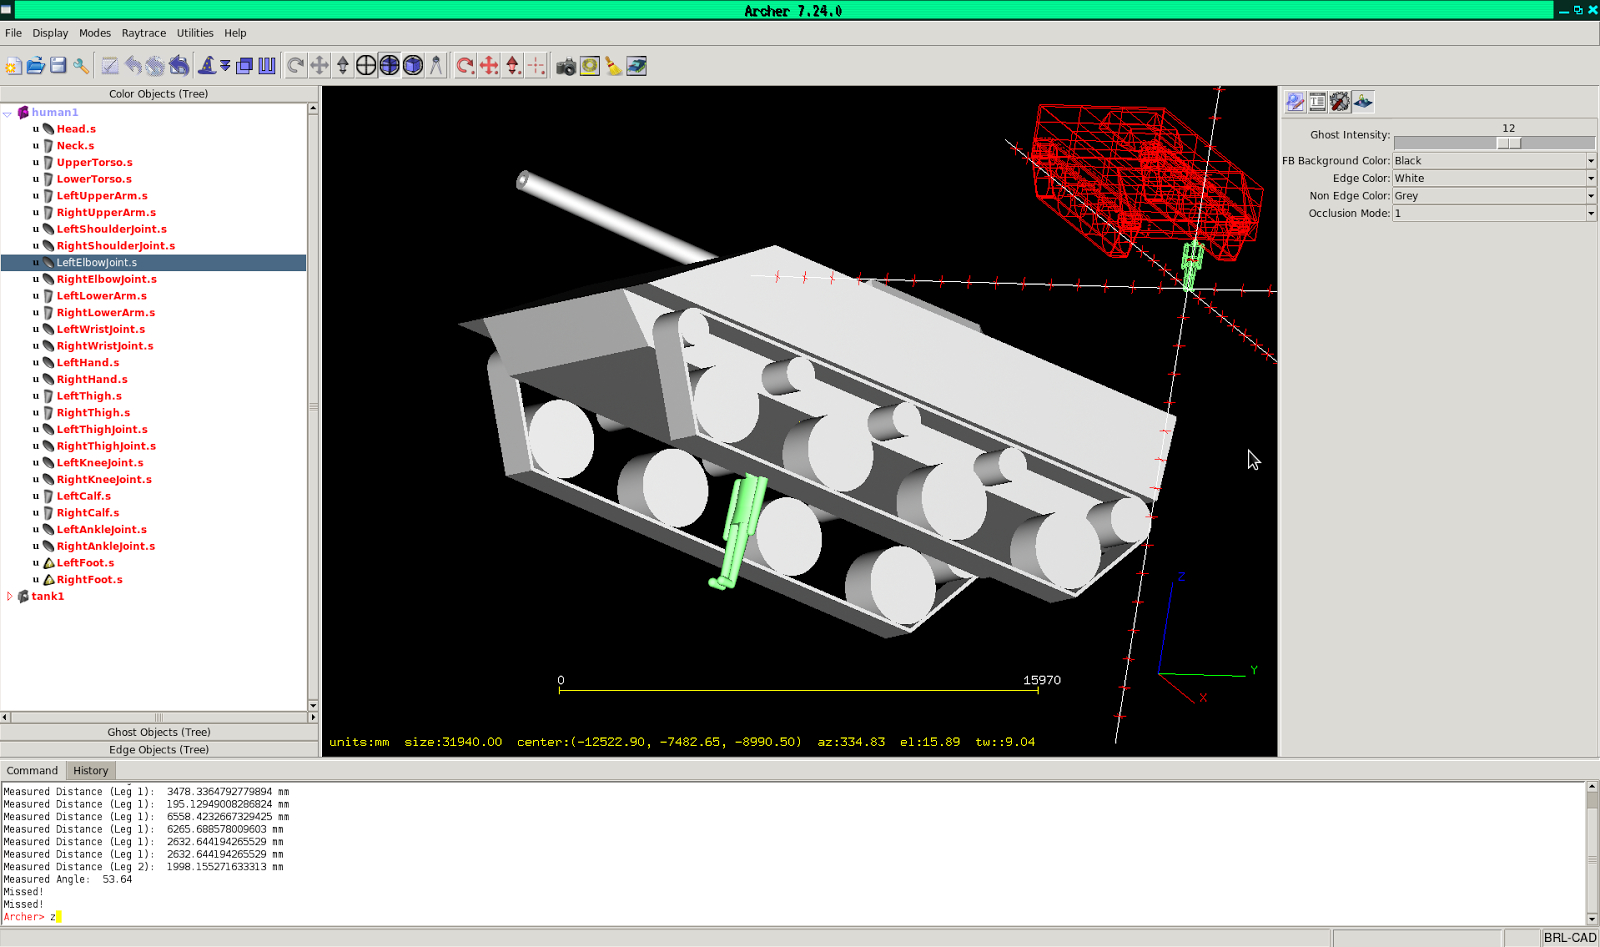
Task: Click the yellow framed picture toolbar icon
Action: point(590,66)
